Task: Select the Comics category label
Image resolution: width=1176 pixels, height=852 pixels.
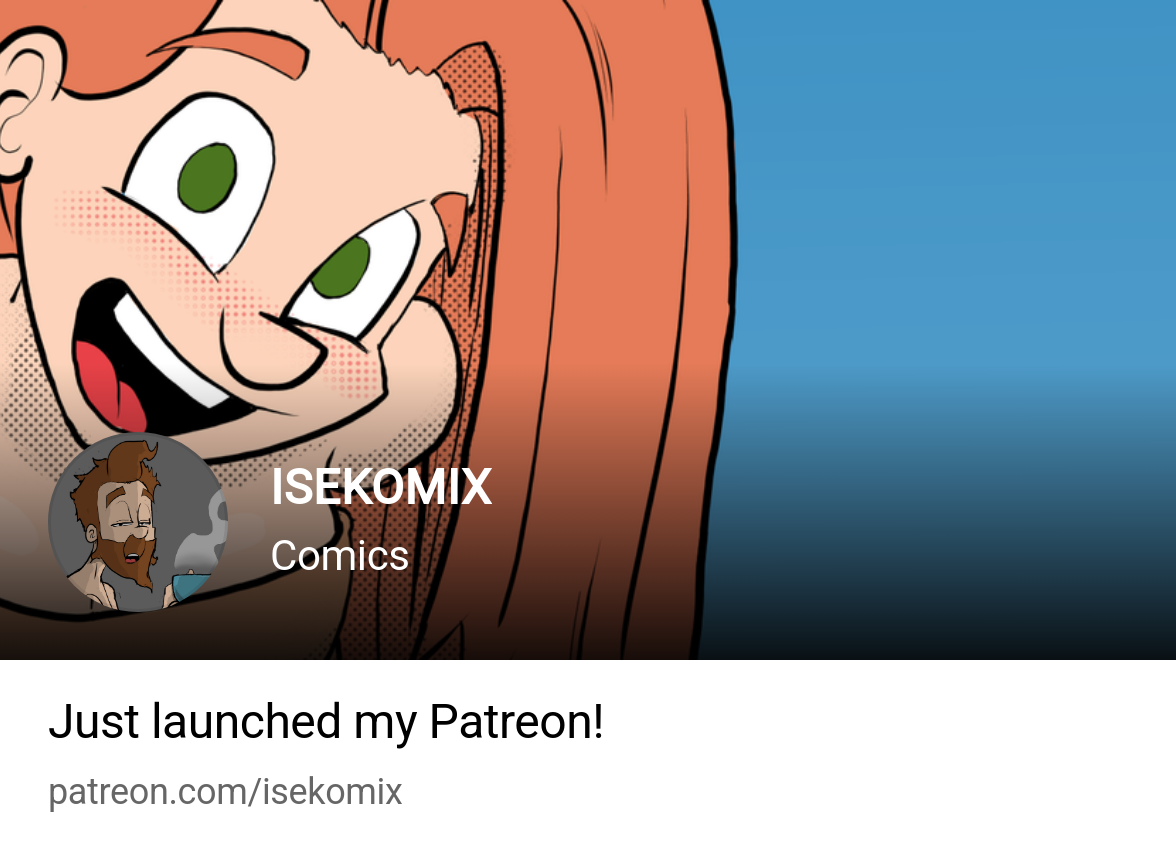Action: pos(340,556)
